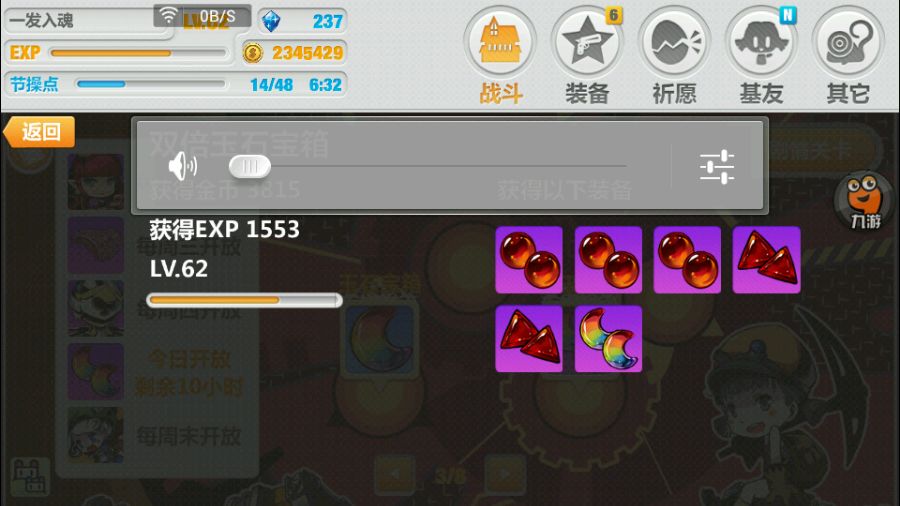Click the gold coin icon
This screenshot has height=506, width=900.
(253, 53)
